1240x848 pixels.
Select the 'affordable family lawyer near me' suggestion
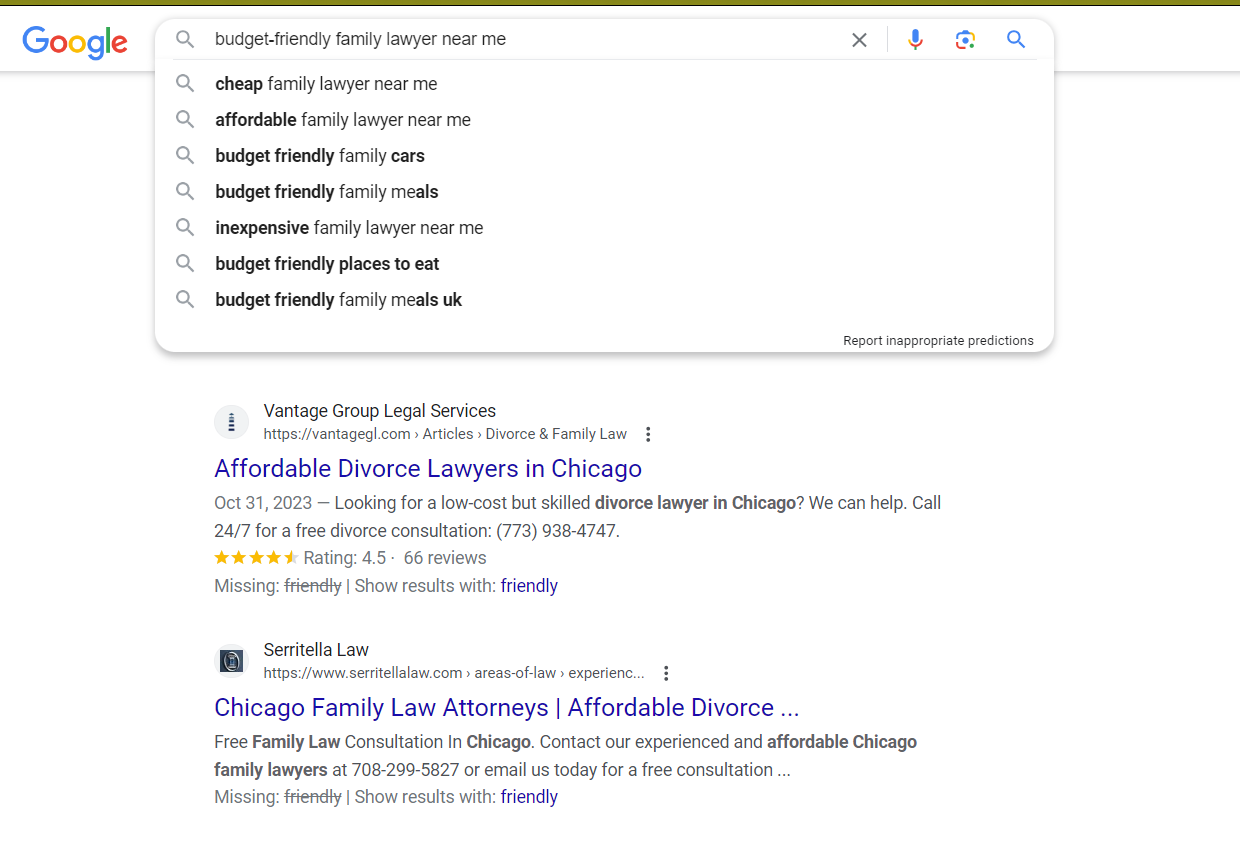tap(344, 119)
